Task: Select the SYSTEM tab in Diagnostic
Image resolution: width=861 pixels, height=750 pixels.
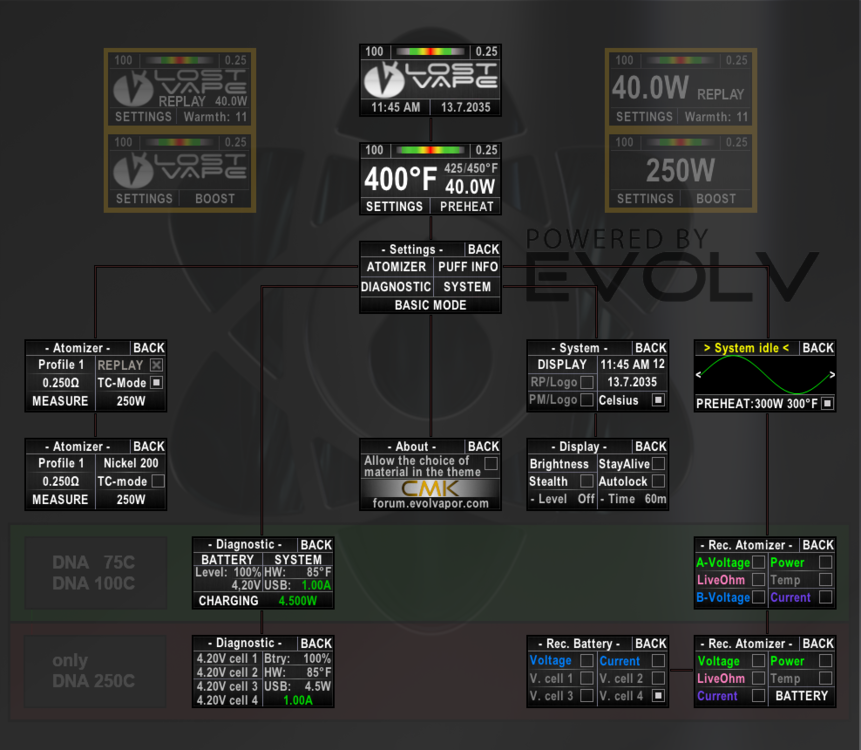Action: coord(298,559)
